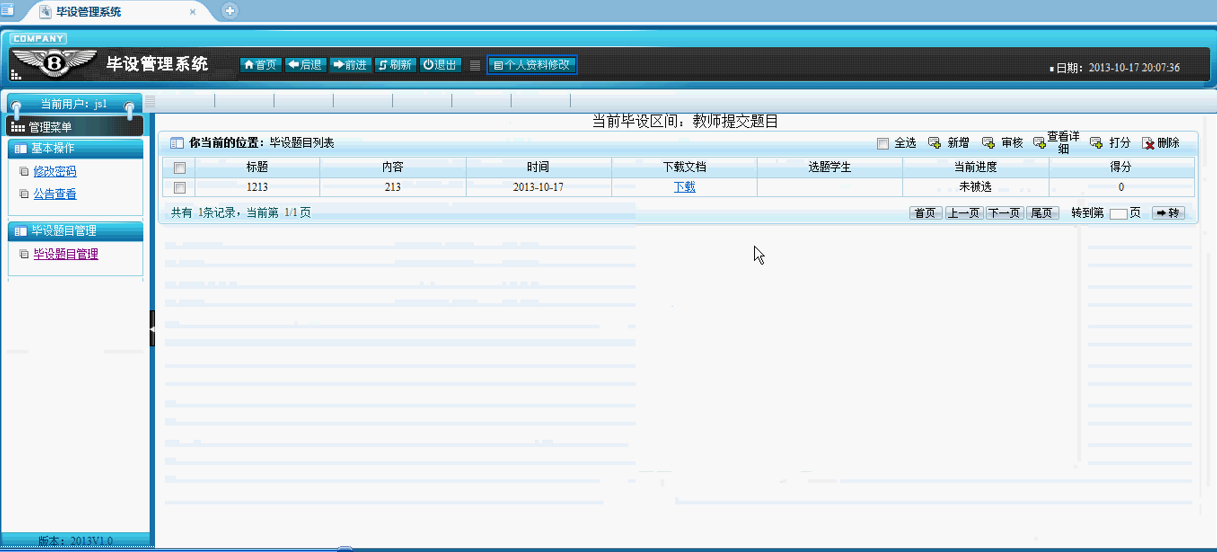Collapse sidebar using the splitter arrow handle
This screenshot has height=552, width=1217.
[152, 328]
